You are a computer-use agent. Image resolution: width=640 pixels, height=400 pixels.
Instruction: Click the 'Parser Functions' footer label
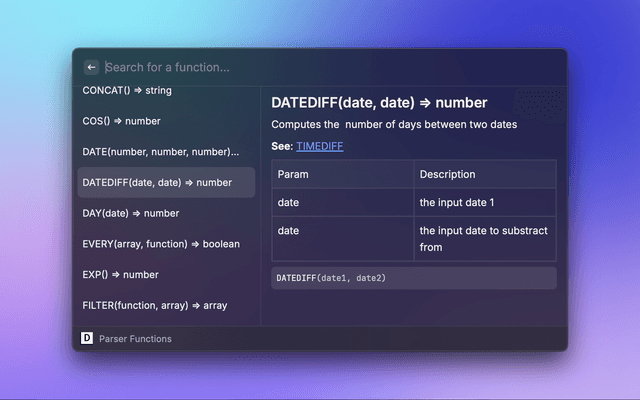point(136,339)
